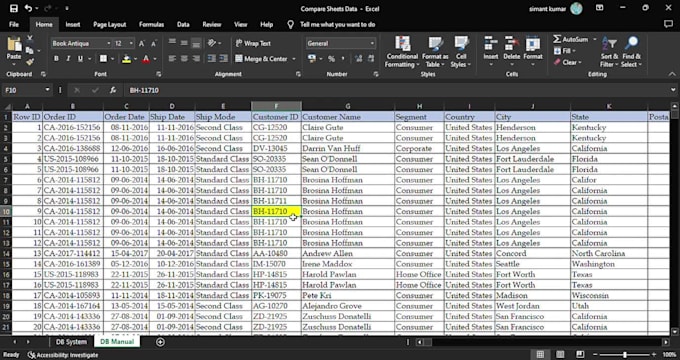
Task: Click the Paste clipboard icon
Action: click(x=14, y=45)
